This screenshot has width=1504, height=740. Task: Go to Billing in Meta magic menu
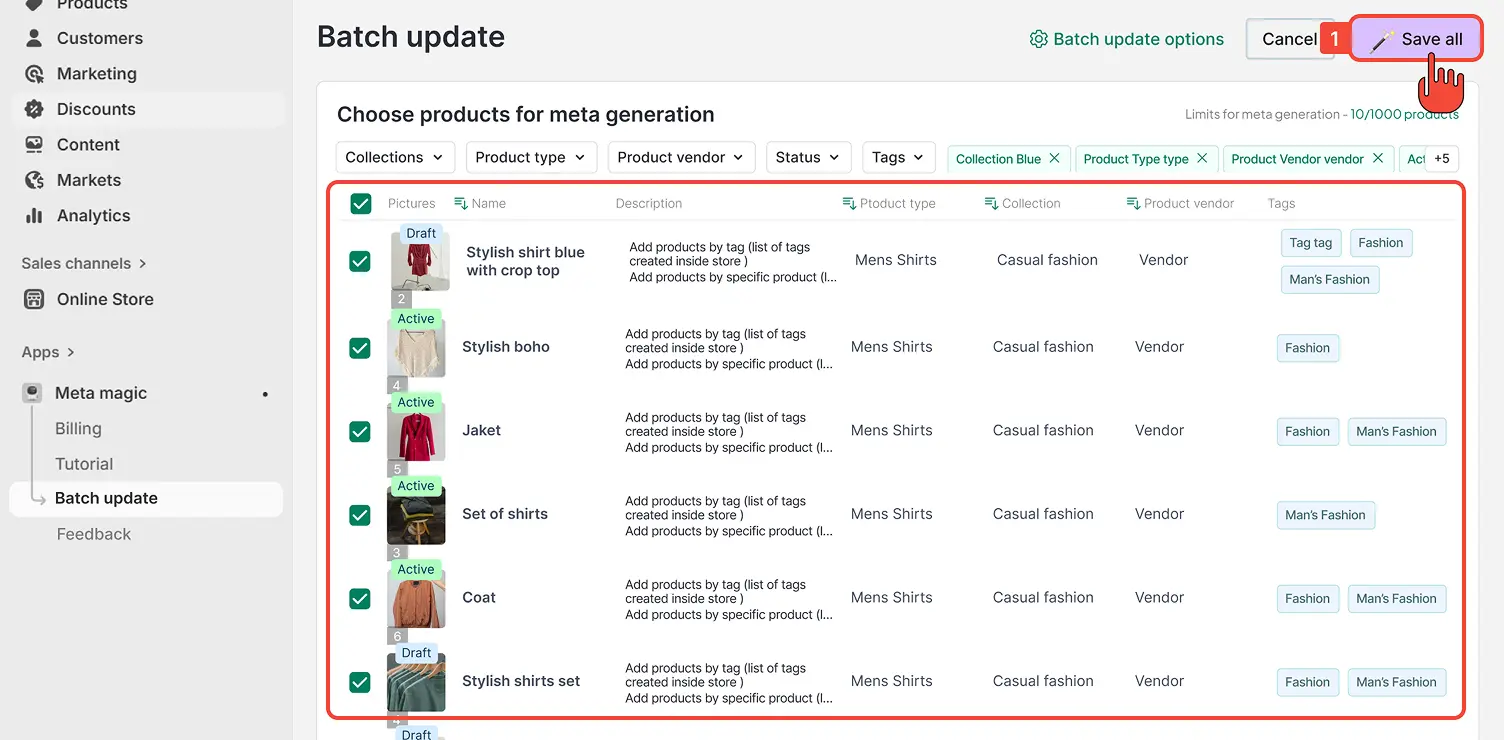click(78, 428)
